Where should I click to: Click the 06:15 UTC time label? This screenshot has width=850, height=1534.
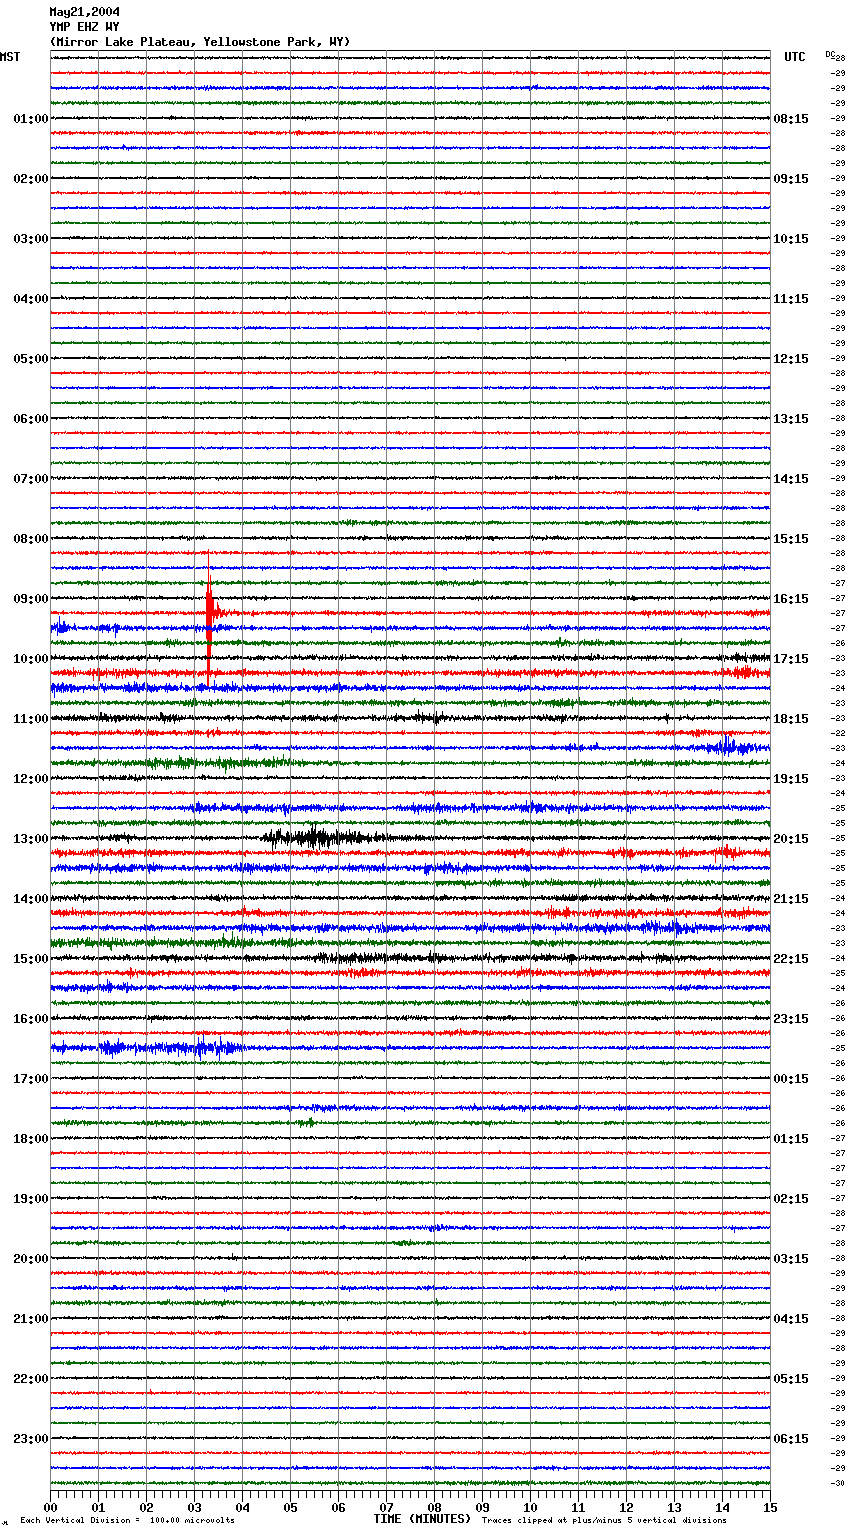click(791, 1439)
